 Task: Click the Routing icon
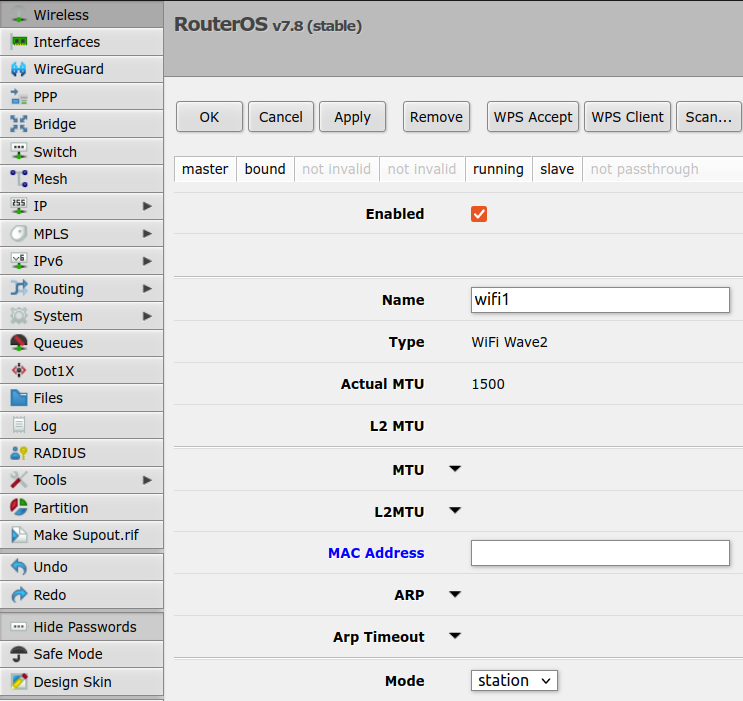coord(19,288)
